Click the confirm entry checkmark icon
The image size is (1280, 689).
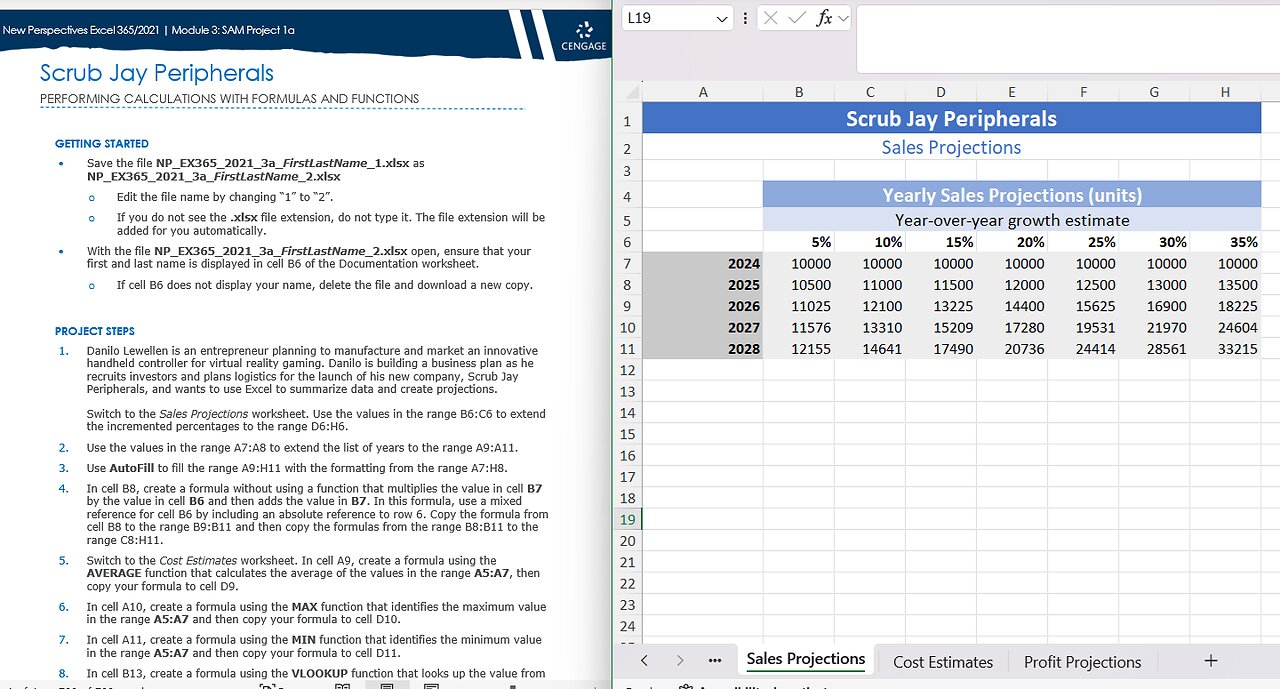[797, 18]
